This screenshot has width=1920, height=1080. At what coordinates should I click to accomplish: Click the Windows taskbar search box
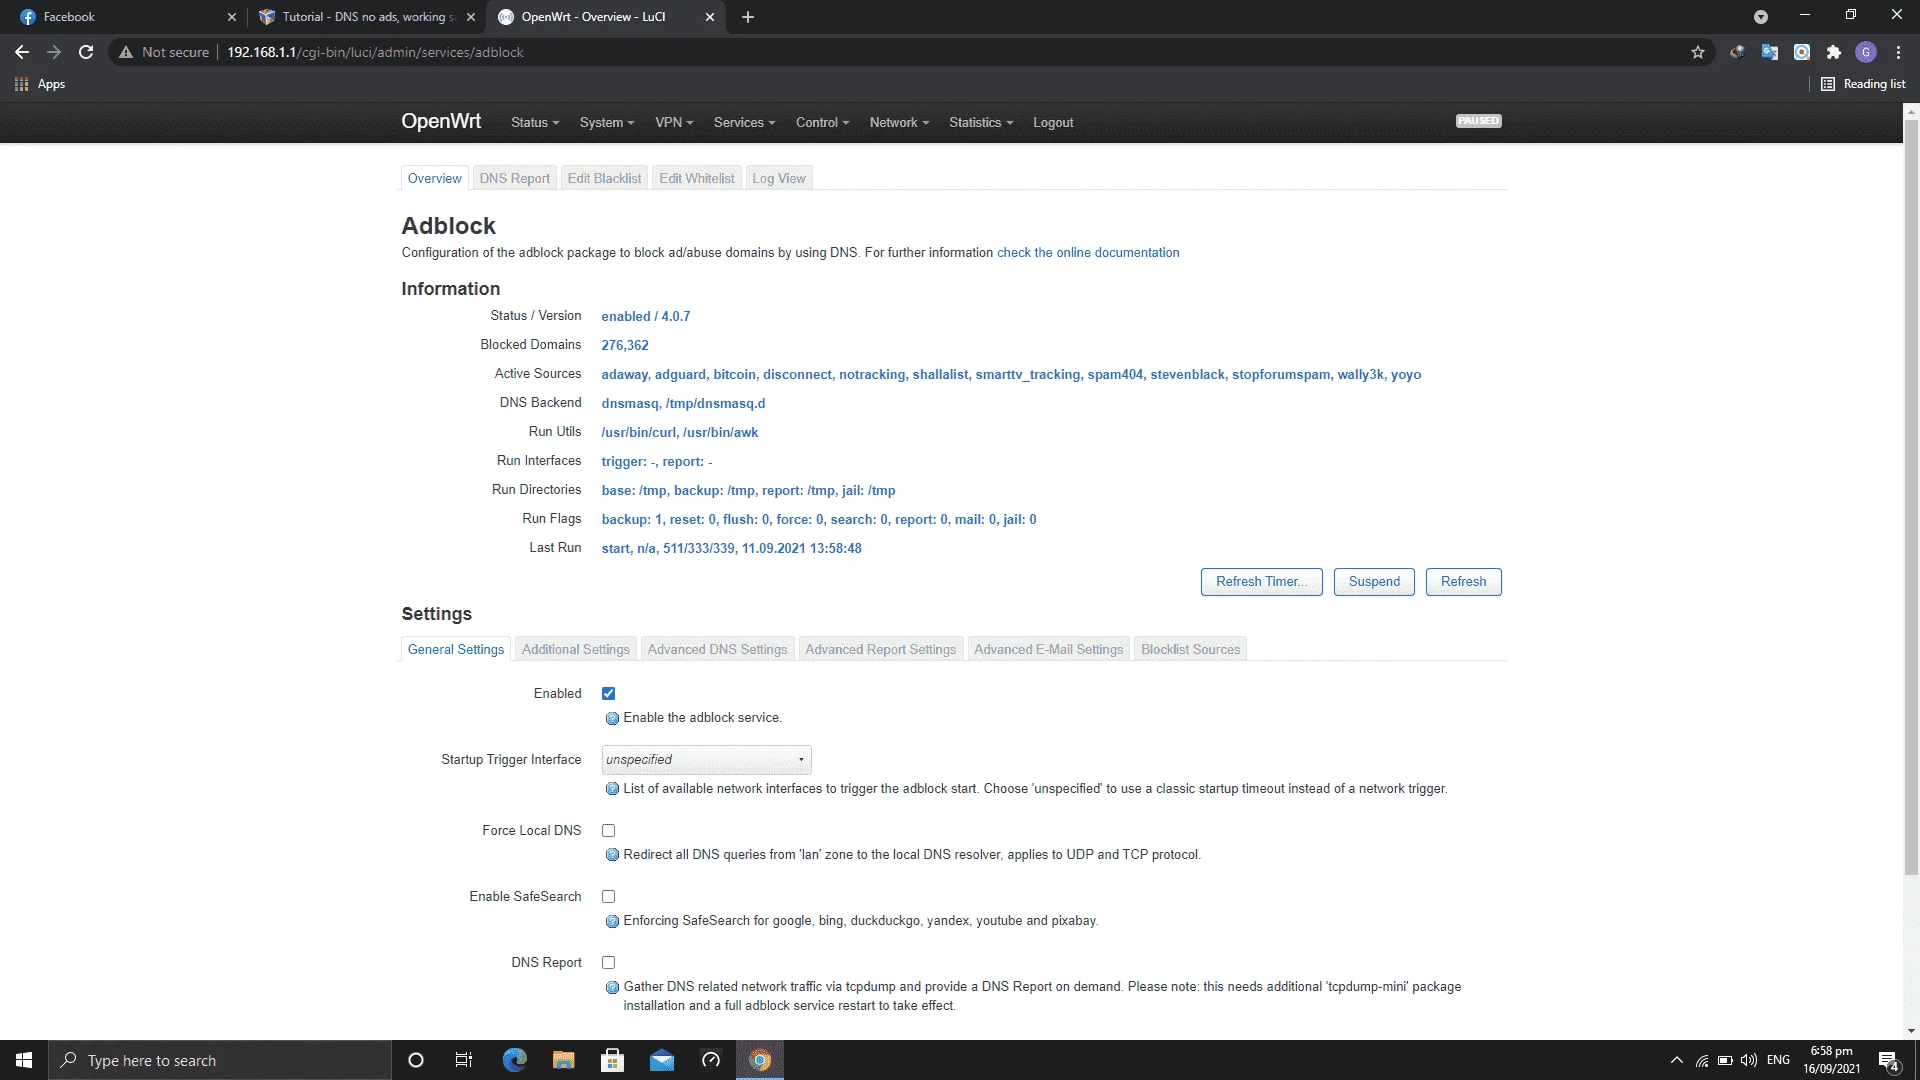[x=220, y=1060]
